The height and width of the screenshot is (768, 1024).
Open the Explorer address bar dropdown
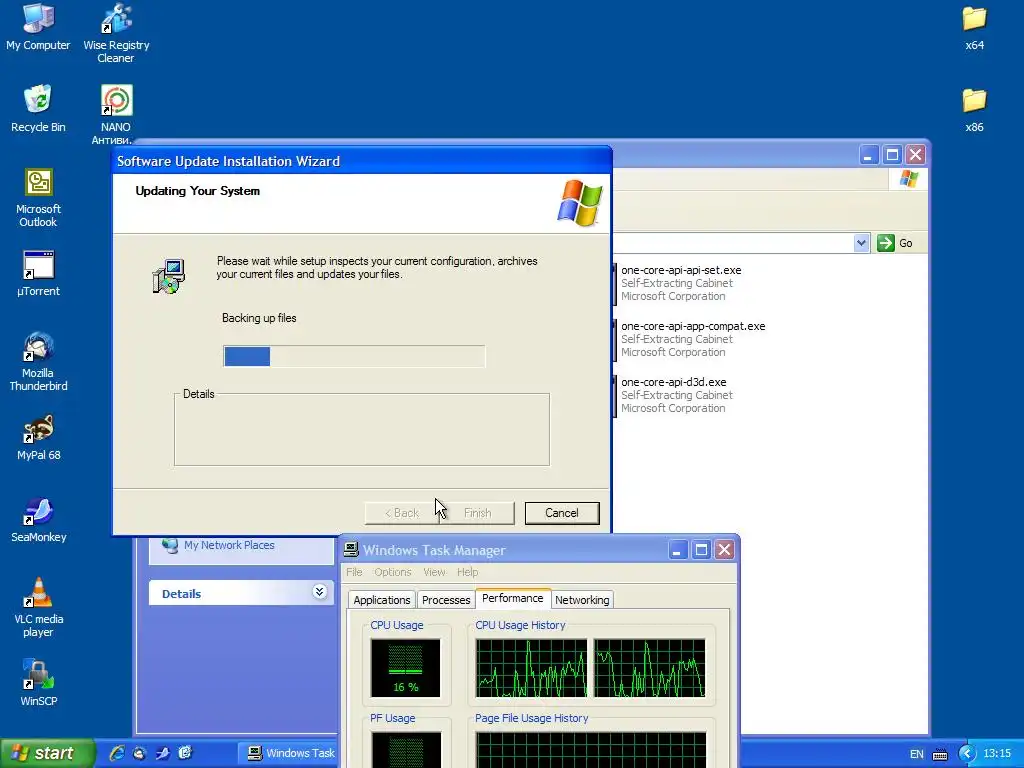click(x=861, y=243)
